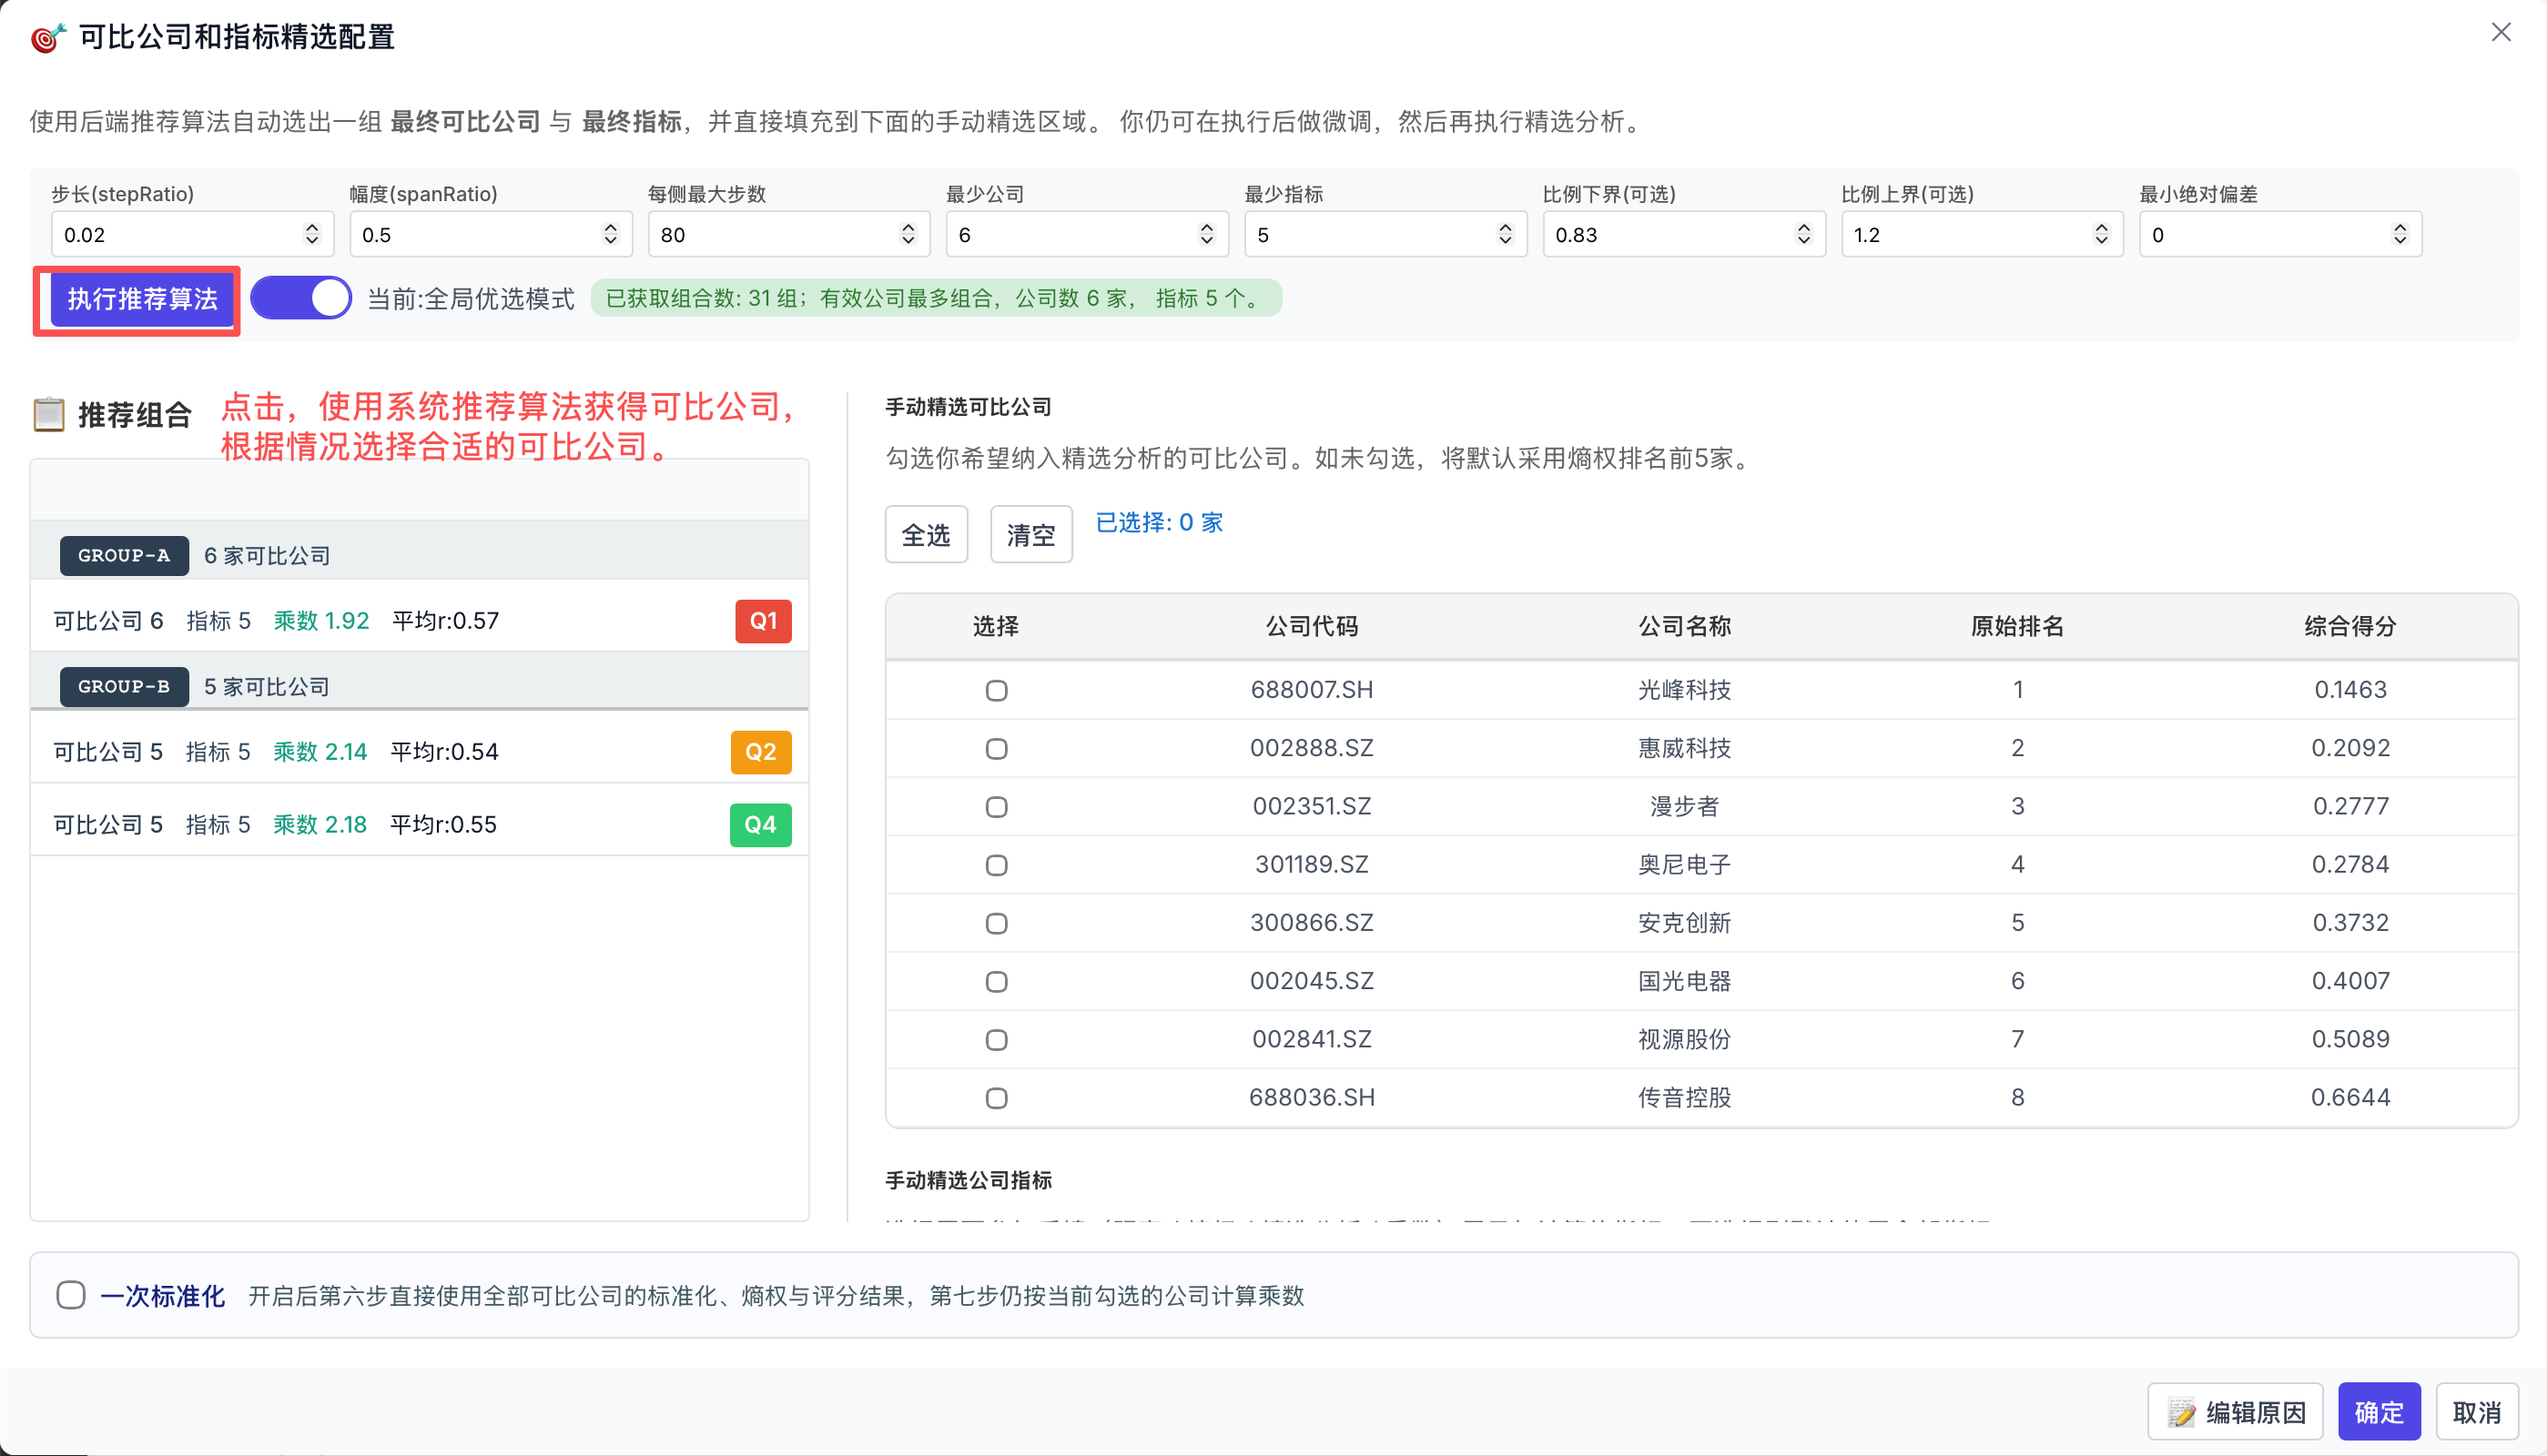Check the box for 光峰科技
Screen dimensions: 2547x1456
click(996, 690)
